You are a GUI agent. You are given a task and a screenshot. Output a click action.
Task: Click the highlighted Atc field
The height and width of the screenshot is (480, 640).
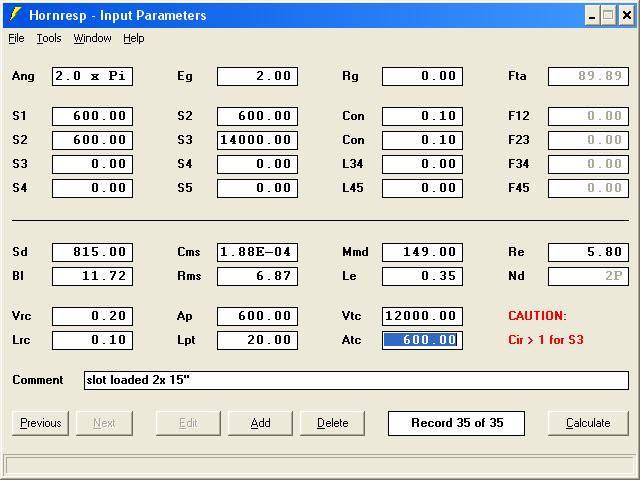(x=422, y=340)
